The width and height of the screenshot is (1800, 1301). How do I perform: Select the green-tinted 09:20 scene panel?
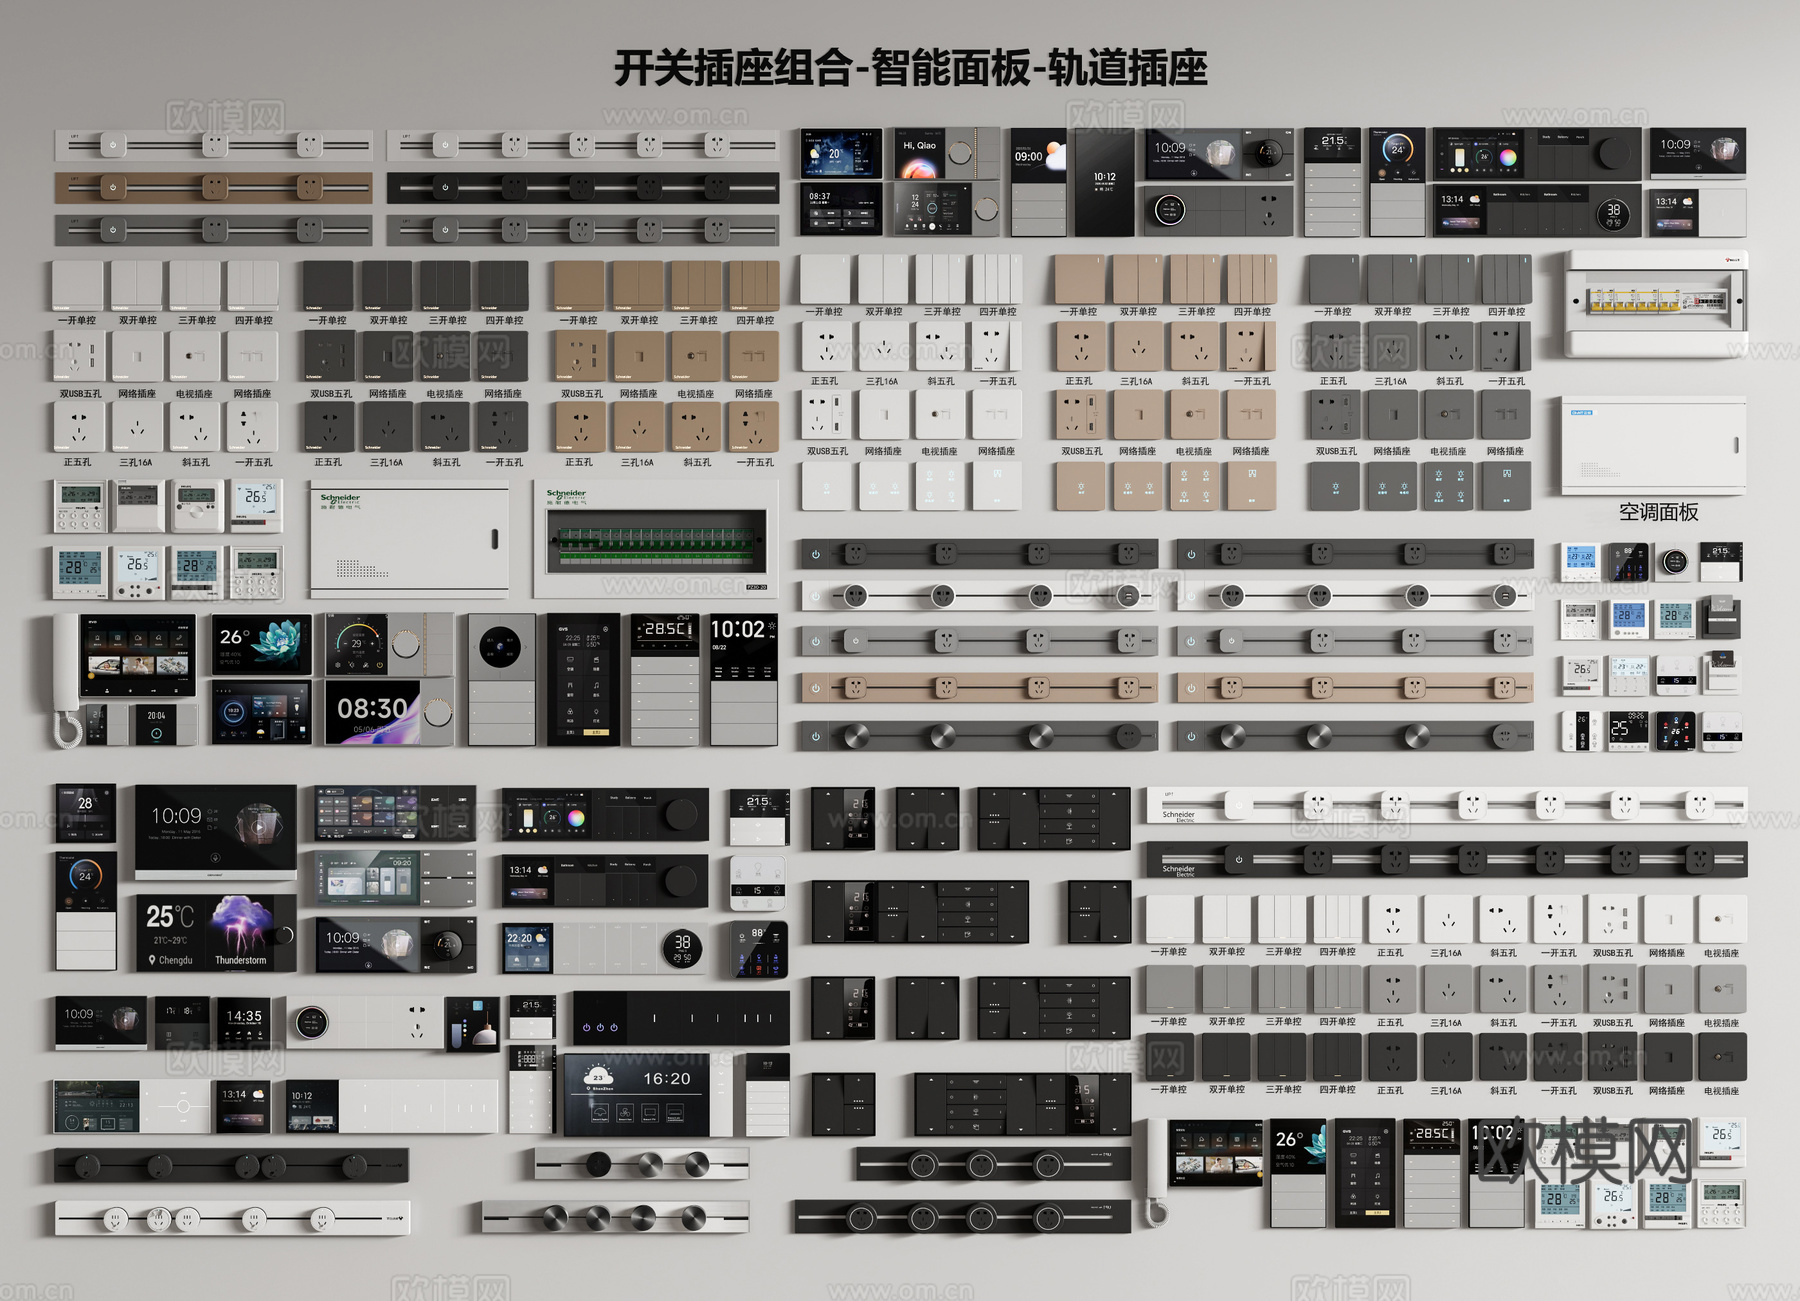coord(395,879)
